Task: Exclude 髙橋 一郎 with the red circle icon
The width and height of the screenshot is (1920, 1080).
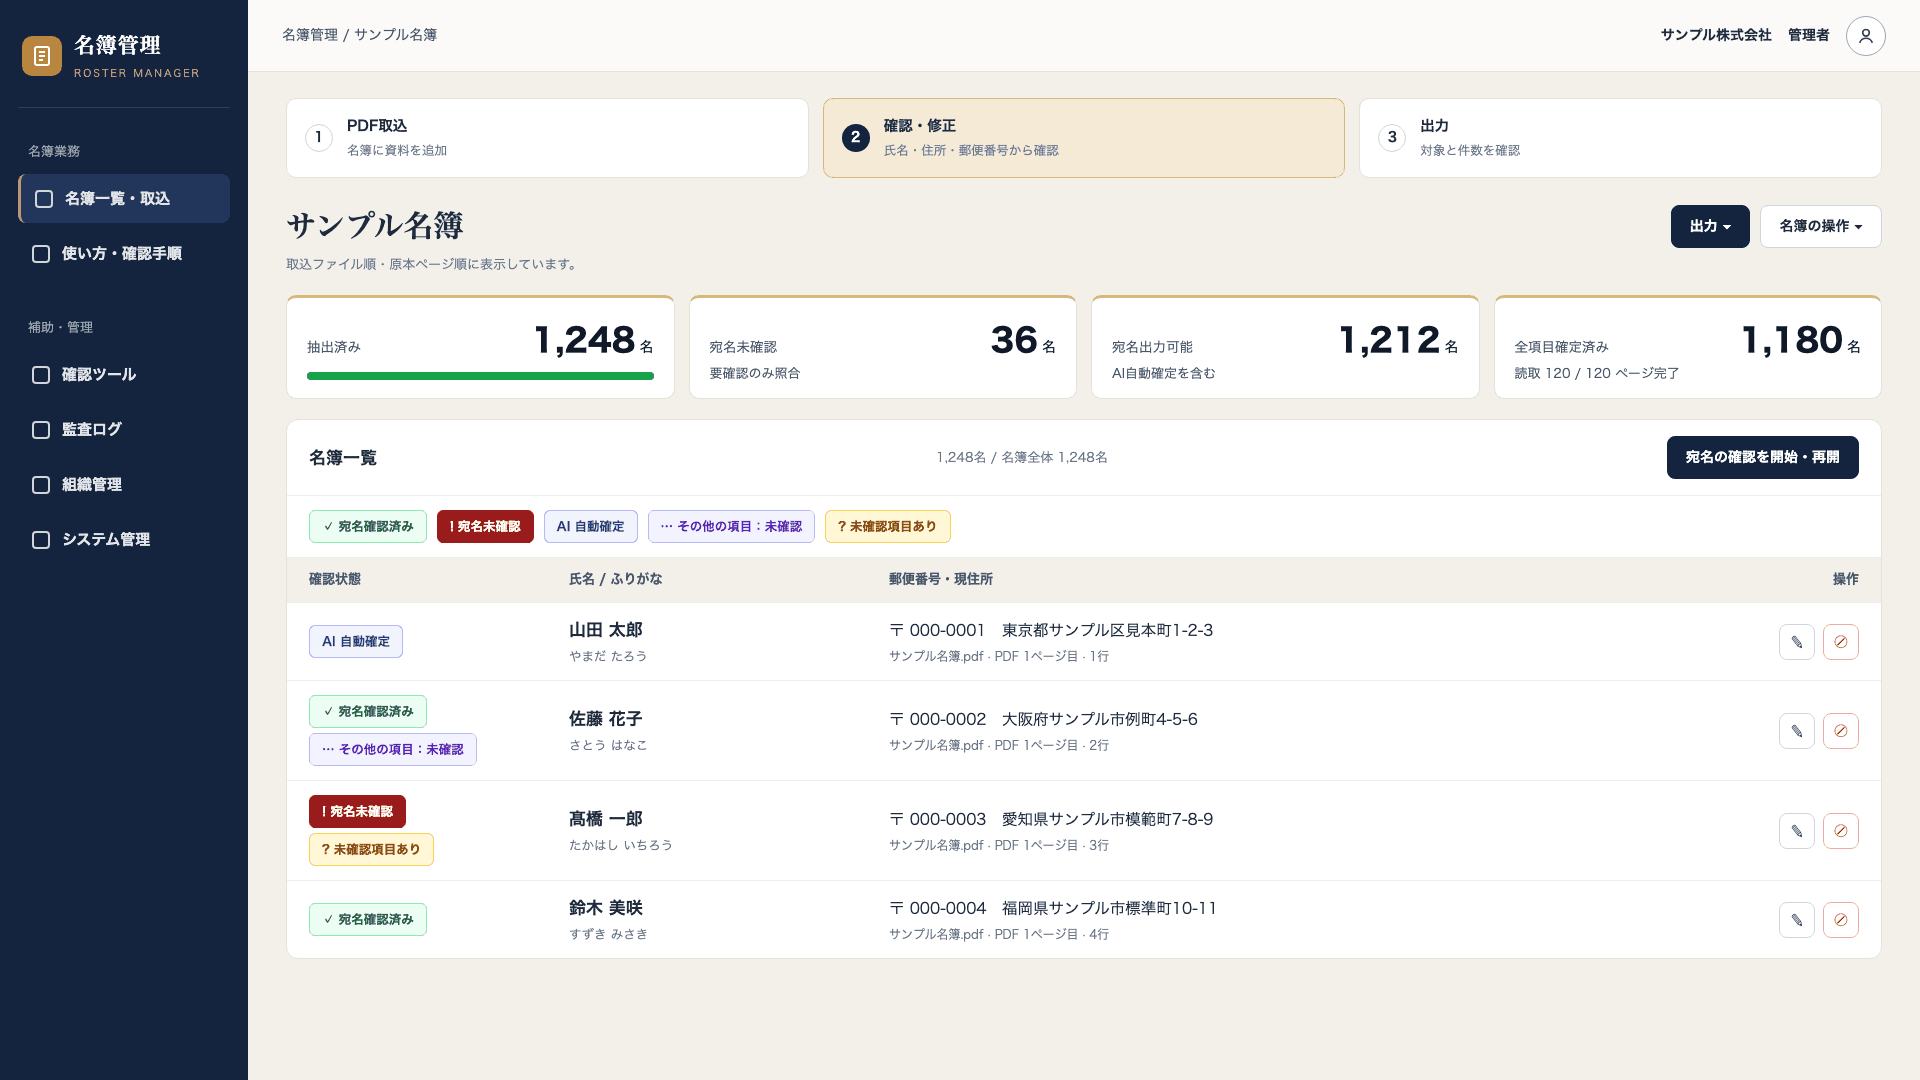Action: (x=1840, y=831)
